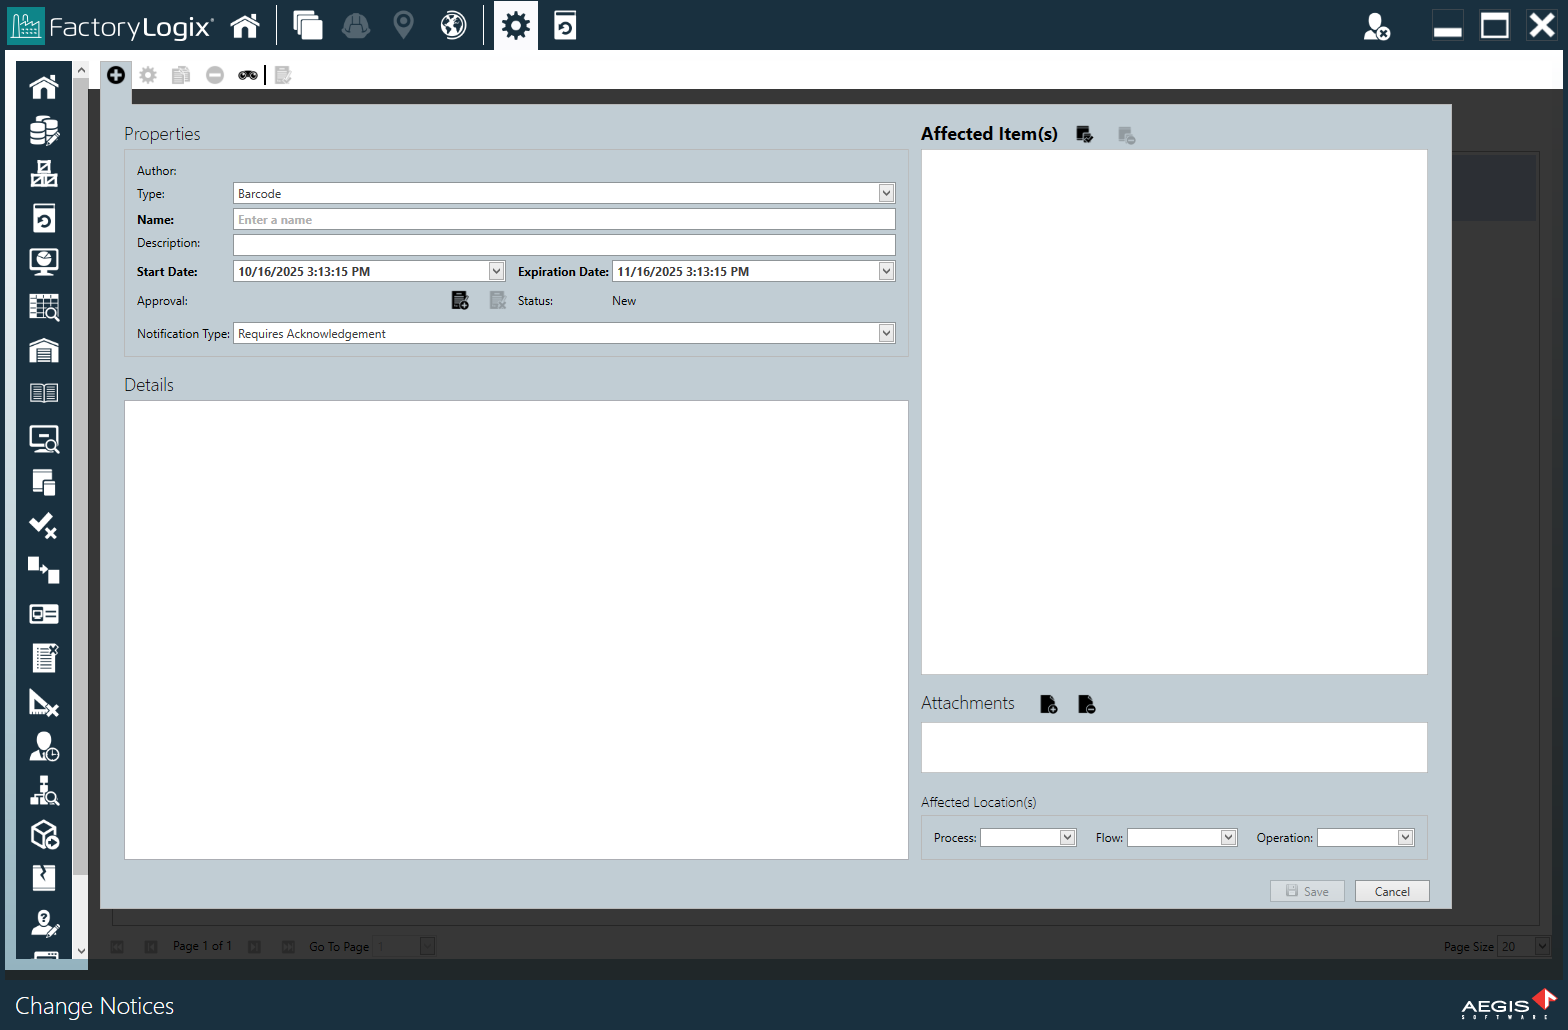Click the add approval icon
1568x1030 pixels.
point(460,300)
